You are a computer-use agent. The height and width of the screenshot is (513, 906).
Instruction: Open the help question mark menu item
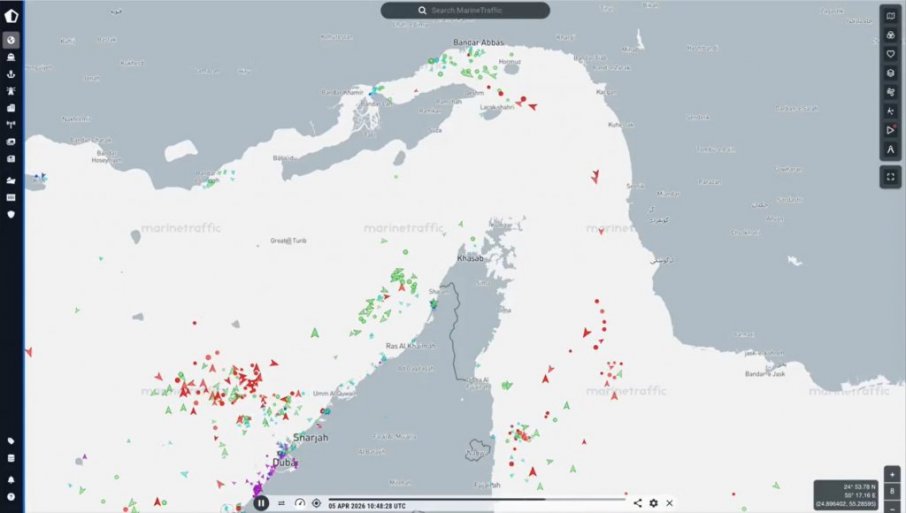click(x=12, y=496)
